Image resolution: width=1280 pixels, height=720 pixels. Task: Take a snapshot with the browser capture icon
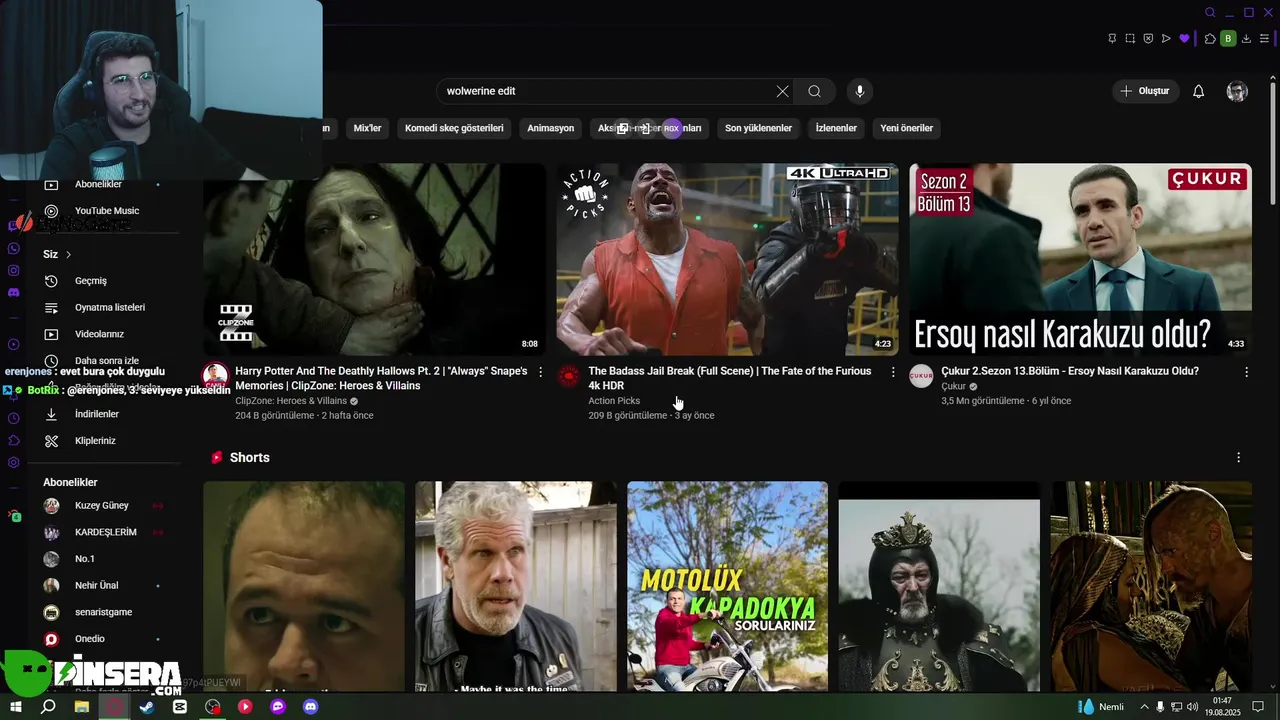click(1130, 38)
